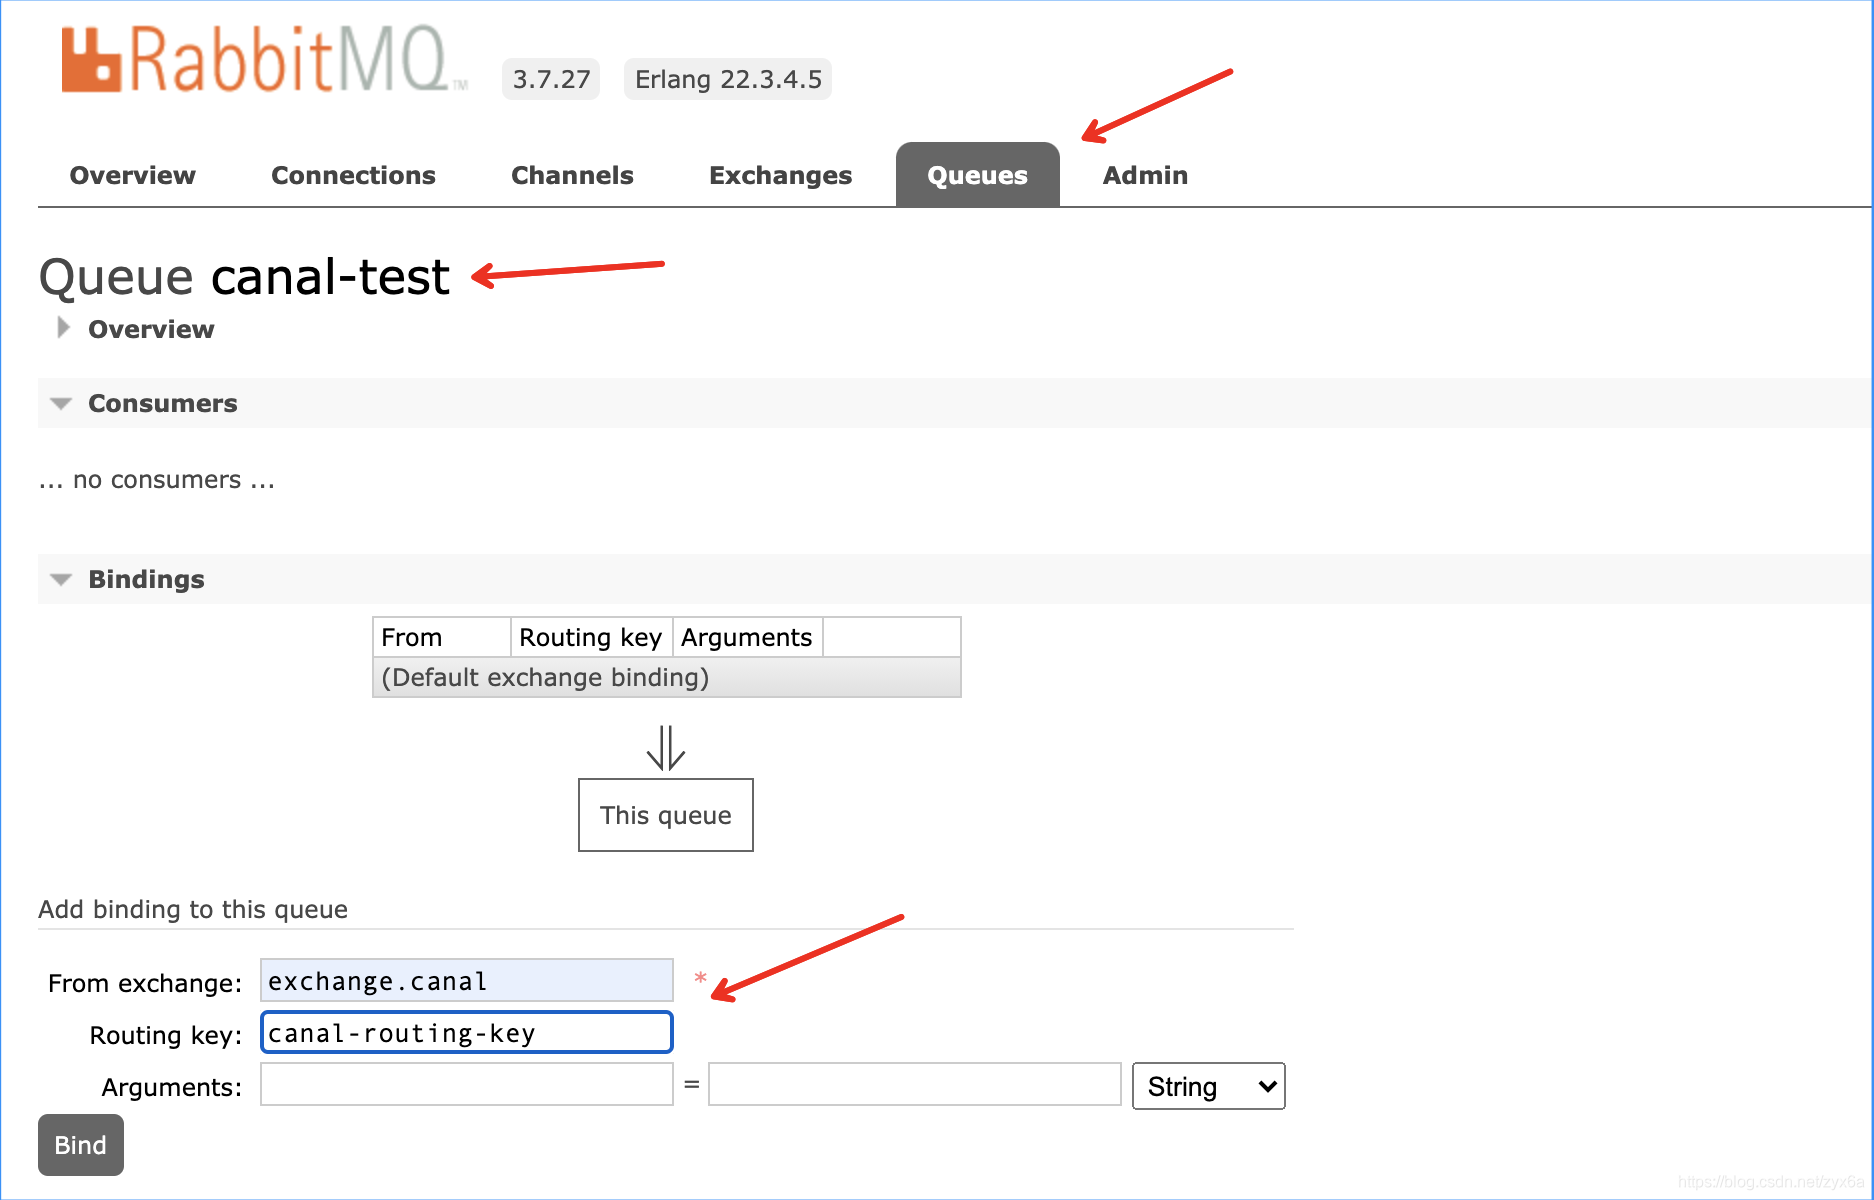Click the Routing key input field
Viewport: 1874px width, 1200px height.
pyautogui.click(x=466, y=1033)
